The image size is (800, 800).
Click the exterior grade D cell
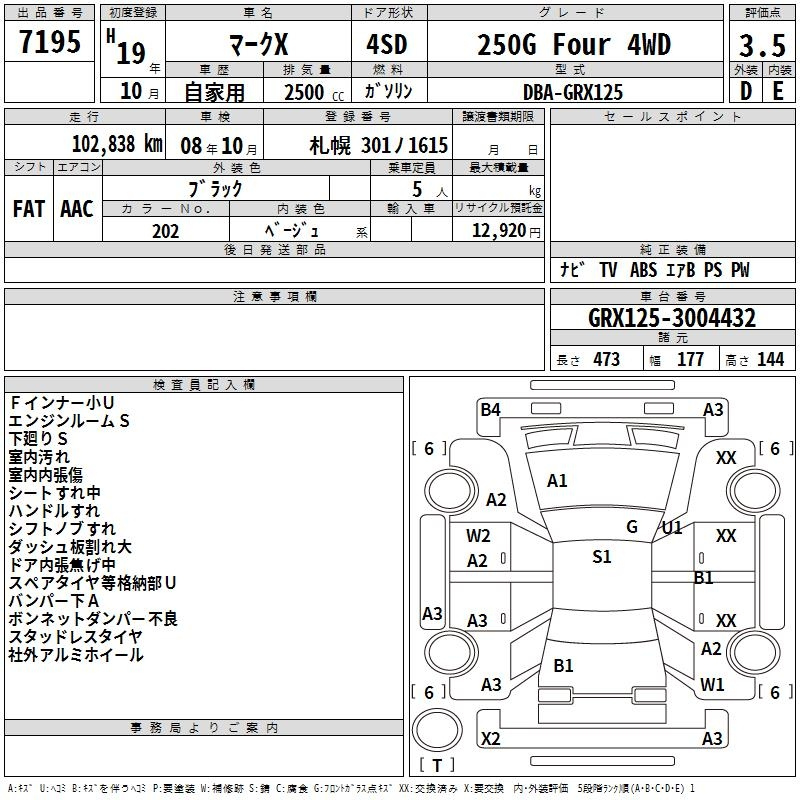tap(745, 91)
